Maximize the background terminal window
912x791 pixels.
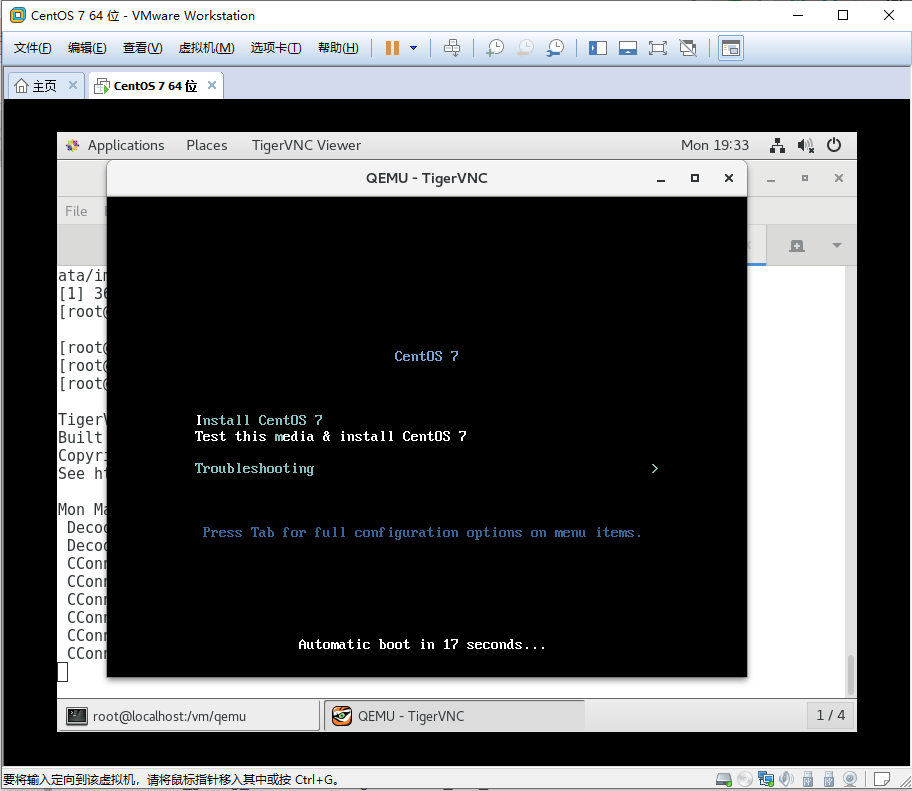click(805, 178)
